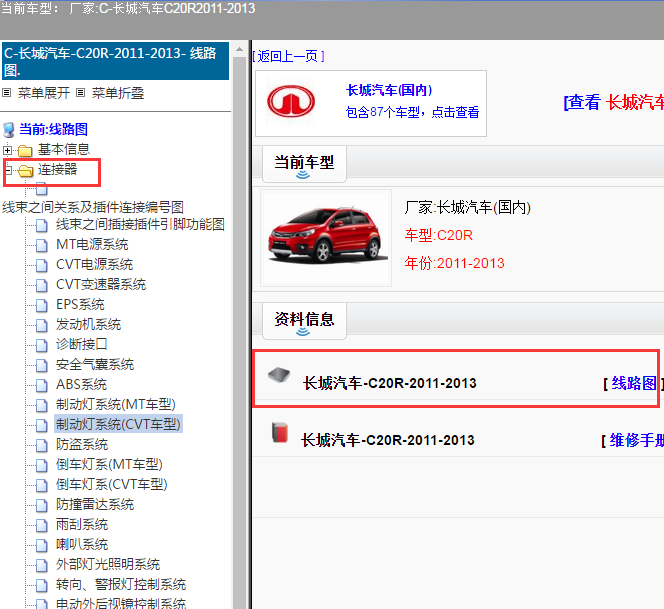Click the document icon beside 发动机系统
The image size is (664, 609).
(x=42, y=325)
